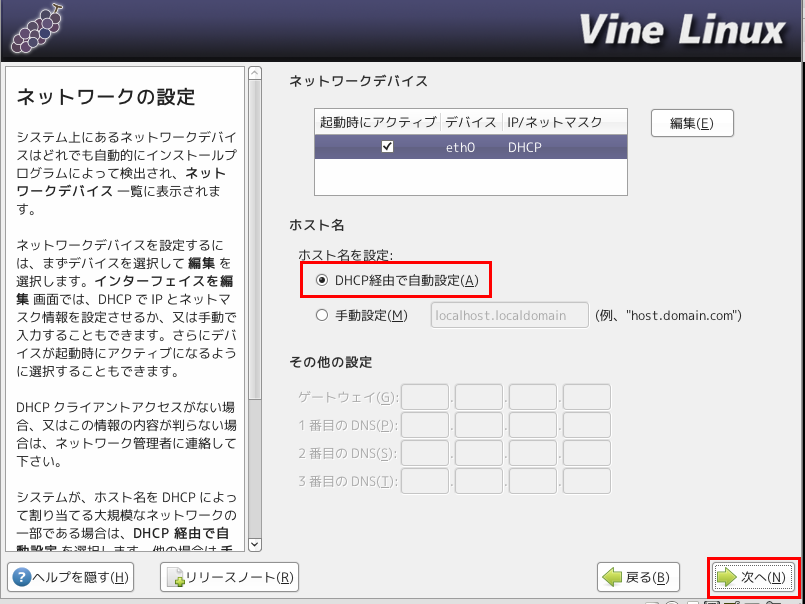Screen dimensions: 805x604
Task: Click the IP/ネットマスク column header
Action: [x=553, y=122]
